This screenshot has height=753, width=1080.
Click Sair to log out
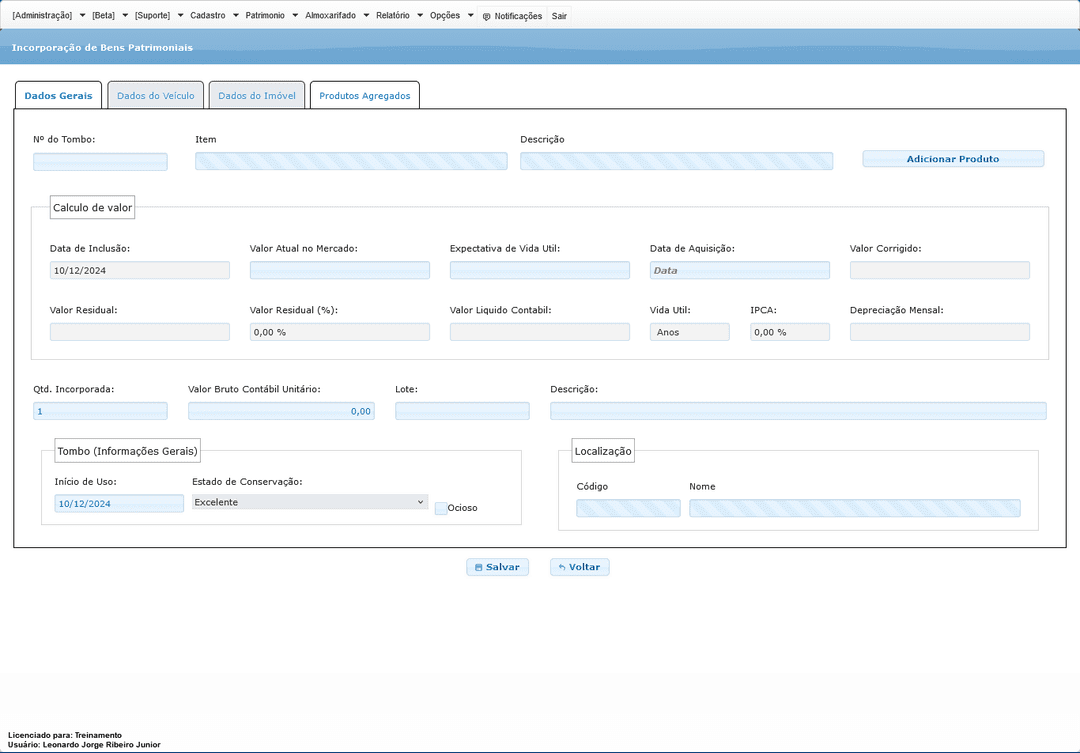[x=559, y=16]
